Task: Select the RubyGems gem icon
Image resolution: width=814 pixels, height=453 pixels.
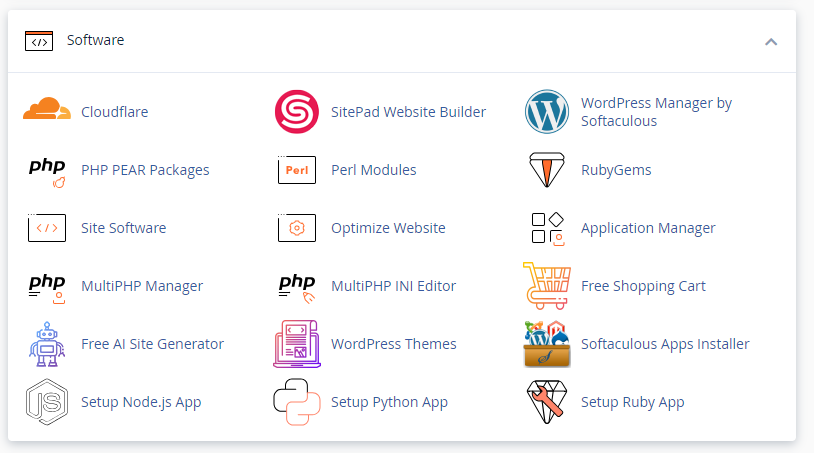Action: tap(547, 170)
